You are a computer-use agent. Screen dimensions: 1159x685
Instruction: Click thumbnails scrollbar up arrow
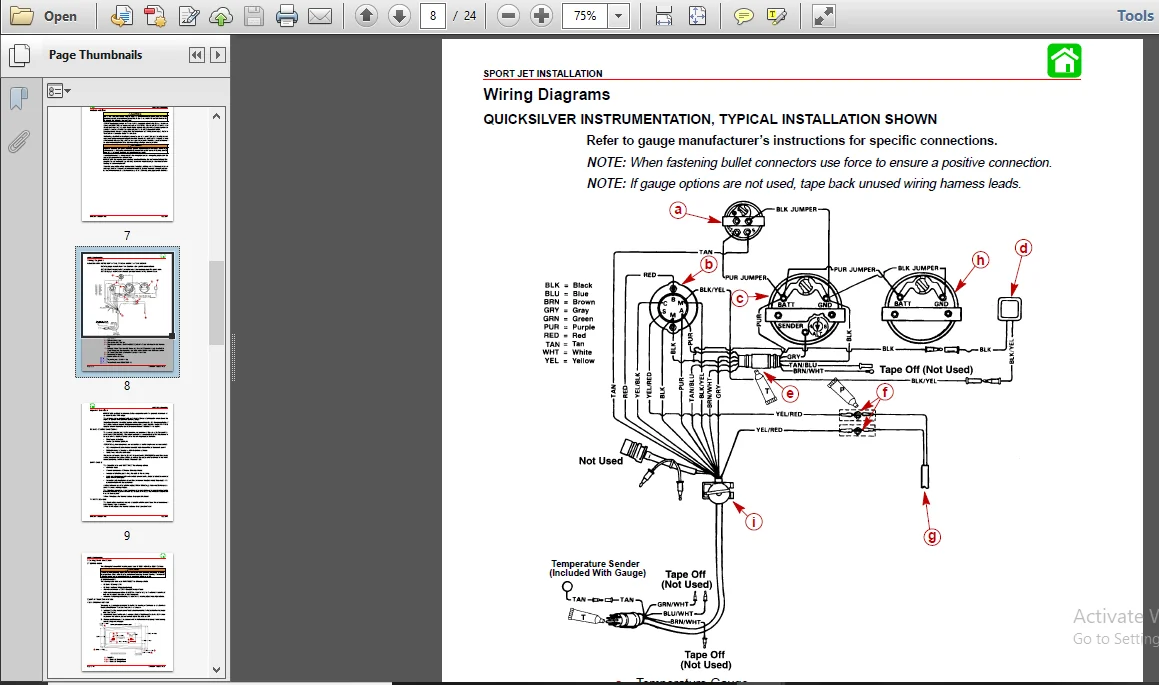(216, 116)
